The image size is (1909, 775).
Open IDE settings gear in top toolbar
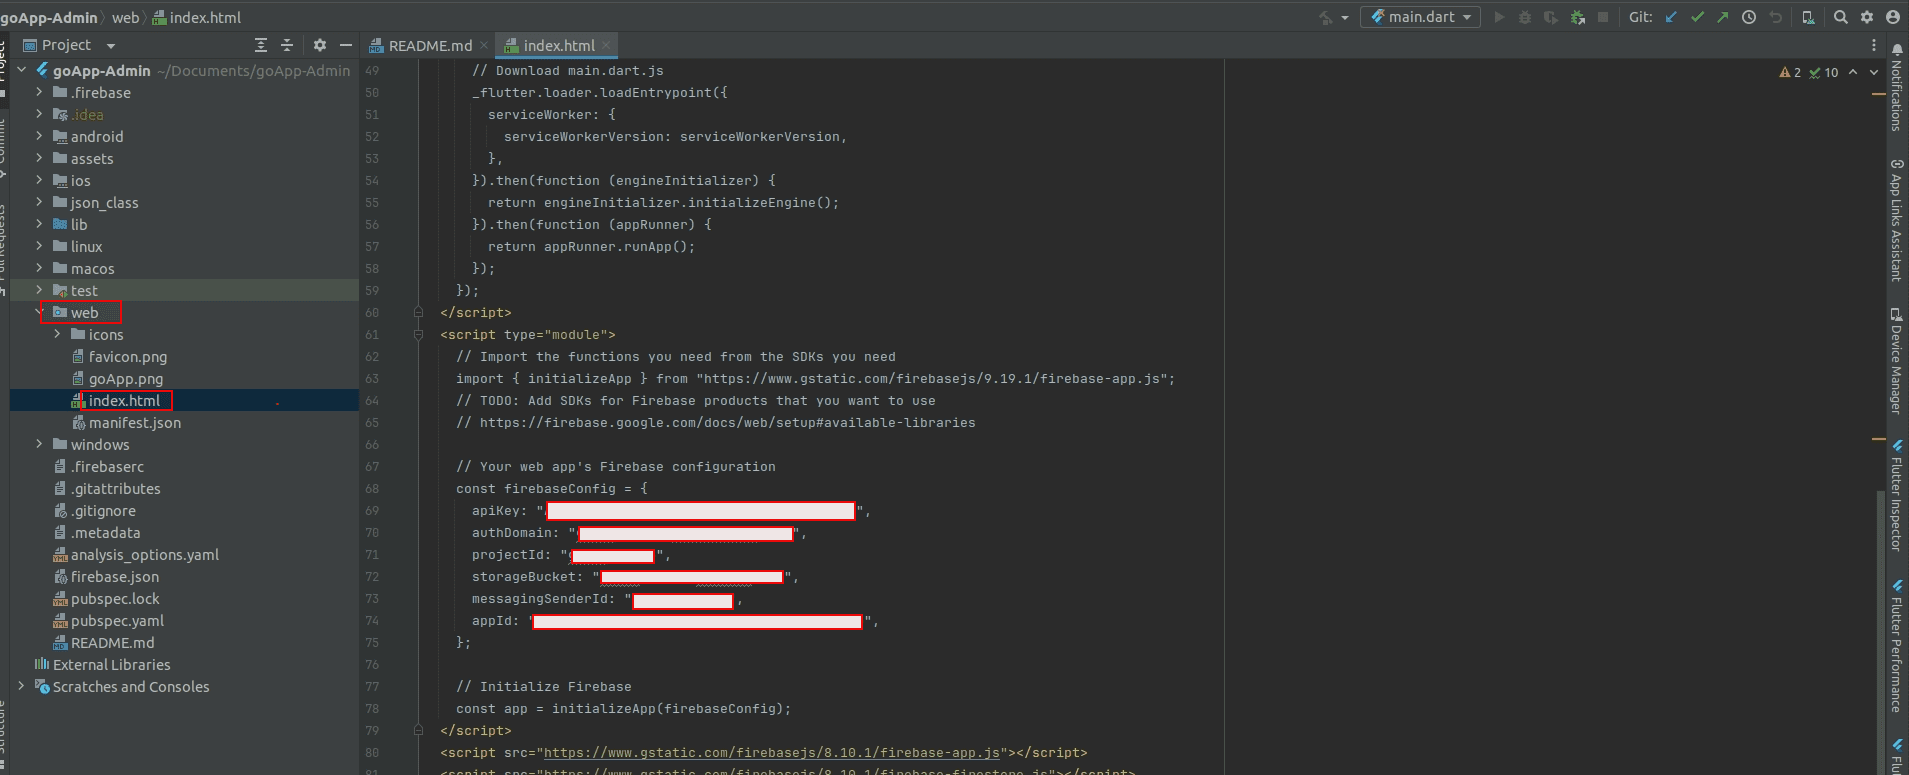pos(1866,17)
